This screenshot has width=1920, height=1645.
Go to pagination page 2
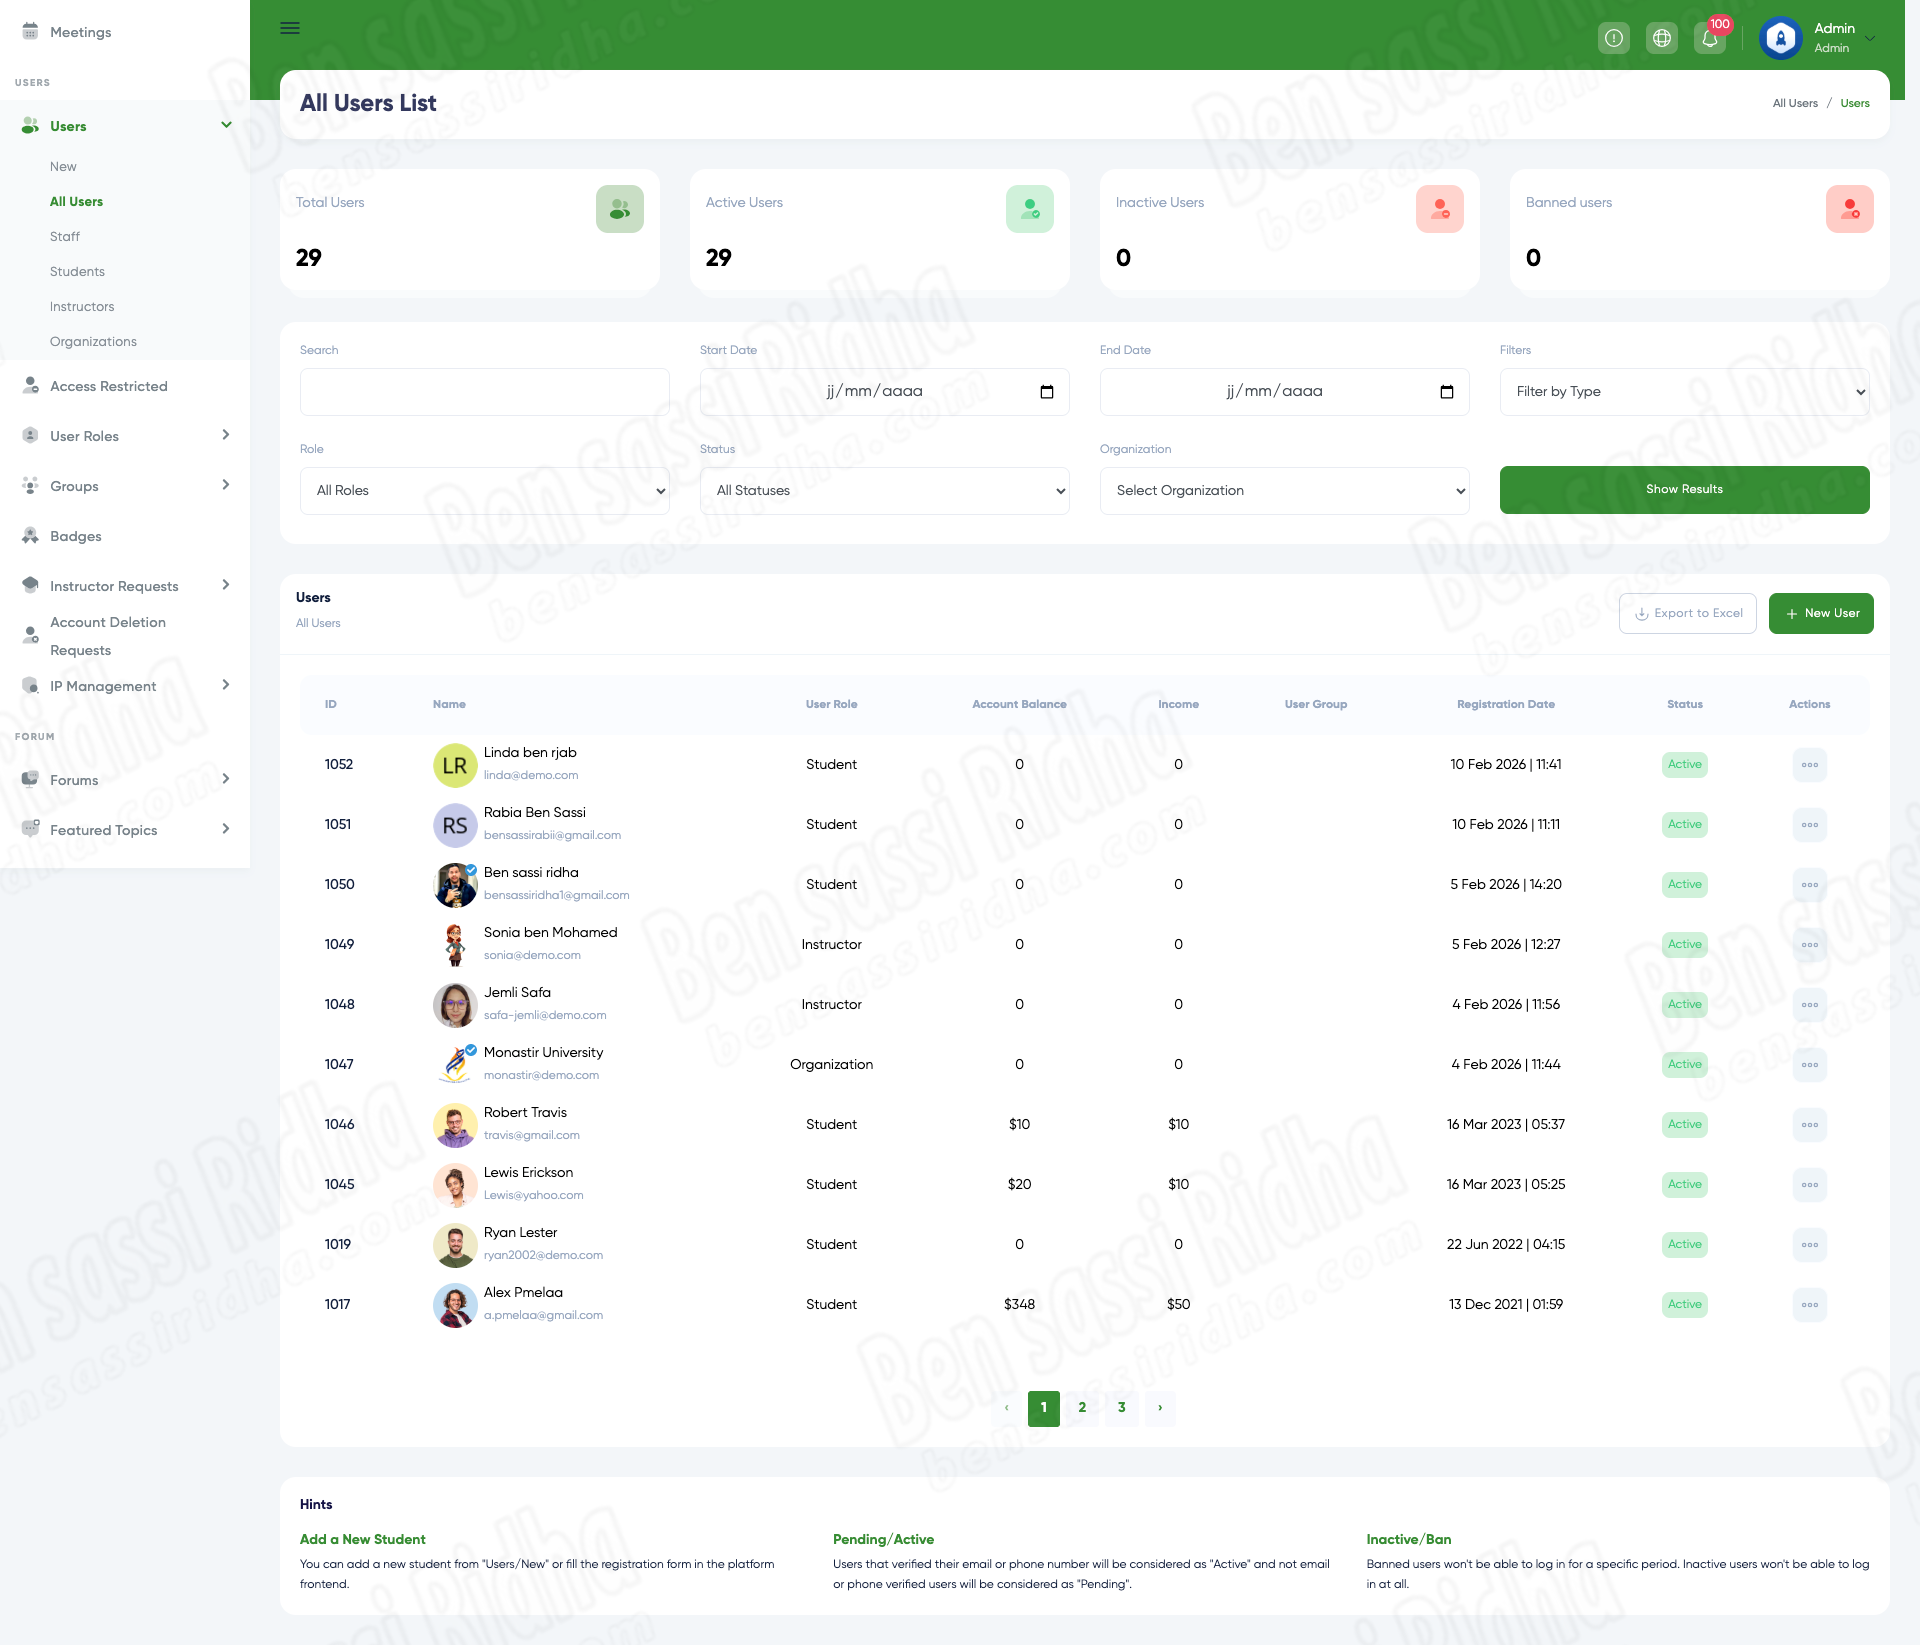tap(1082, 1408)
